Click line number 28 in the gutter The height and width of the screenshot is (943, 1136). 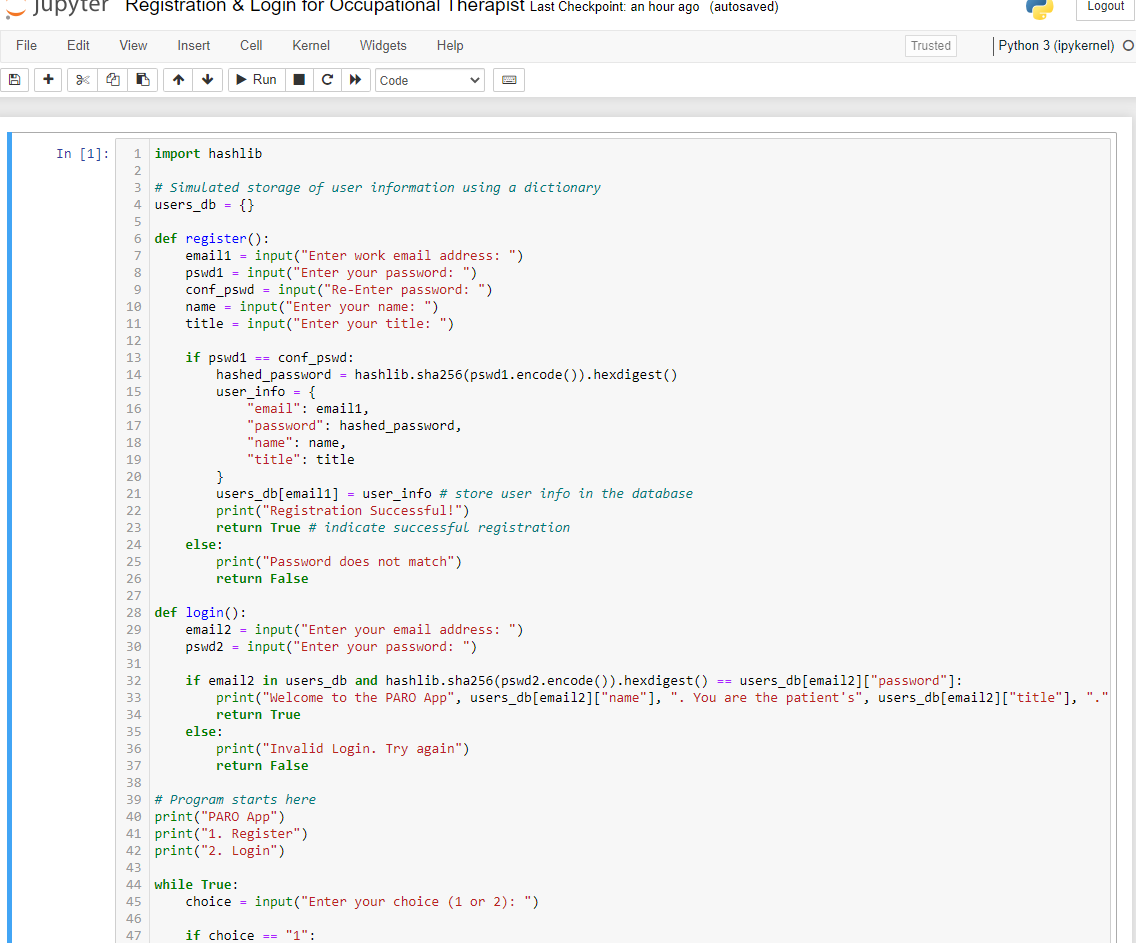point(134,612)
